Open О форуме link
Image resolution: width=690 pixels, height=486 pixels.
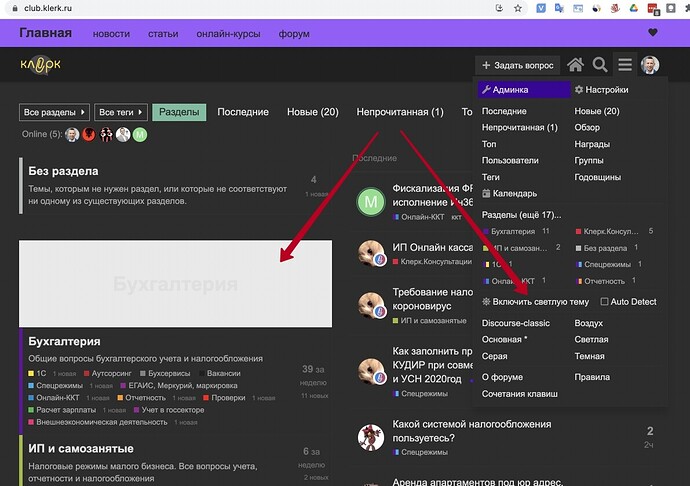click(502, 377)
